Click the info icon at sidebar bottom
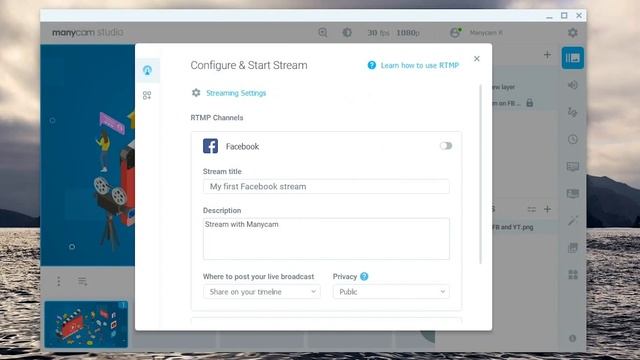Screen dimensions: 640x360 [573, 338]
